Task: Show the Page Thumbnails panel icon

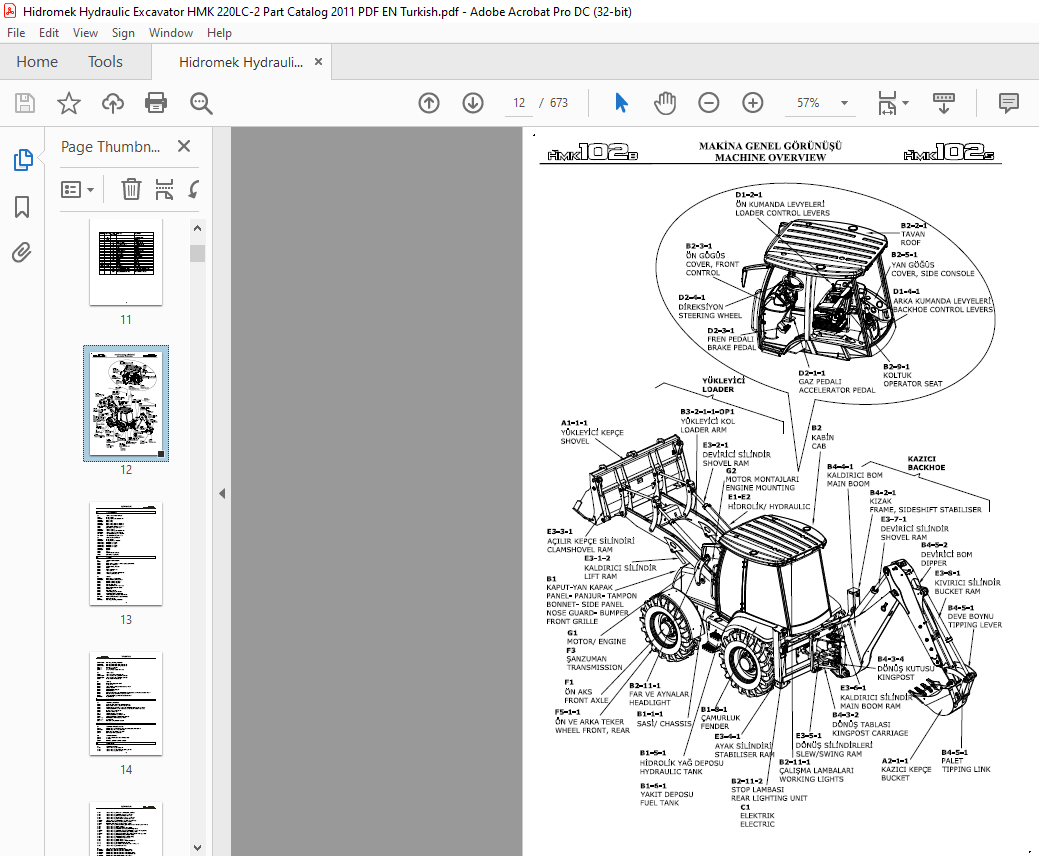Action: pyautogui.click(x=23, y=160)
